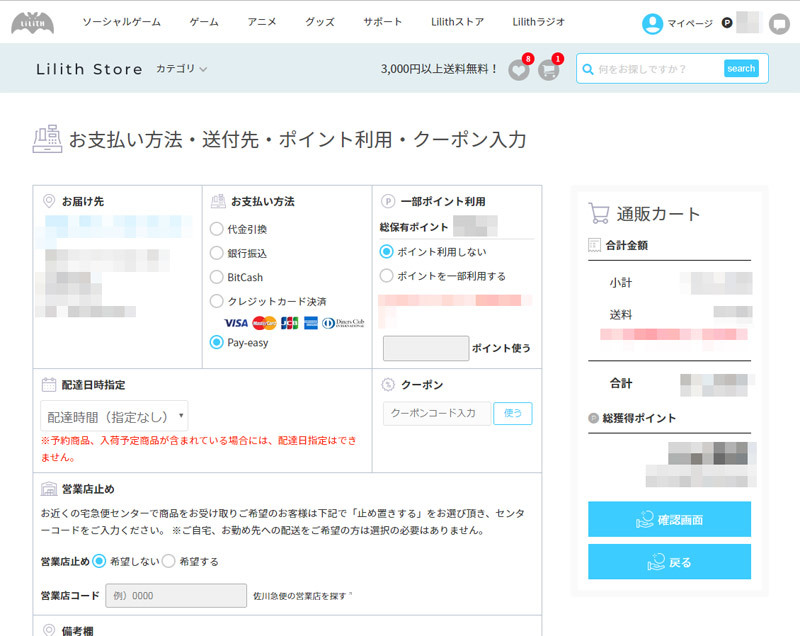Select 希望しない for 営業店止め
Viewport: 800px width, 636px height.
99,561
